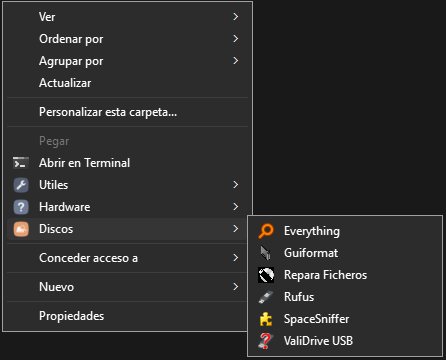The height and width of the screenshot is (360, 446).
Task: Click the question mark icon next to Hardware
Action: pyautogui.click(x=21, y=207)
